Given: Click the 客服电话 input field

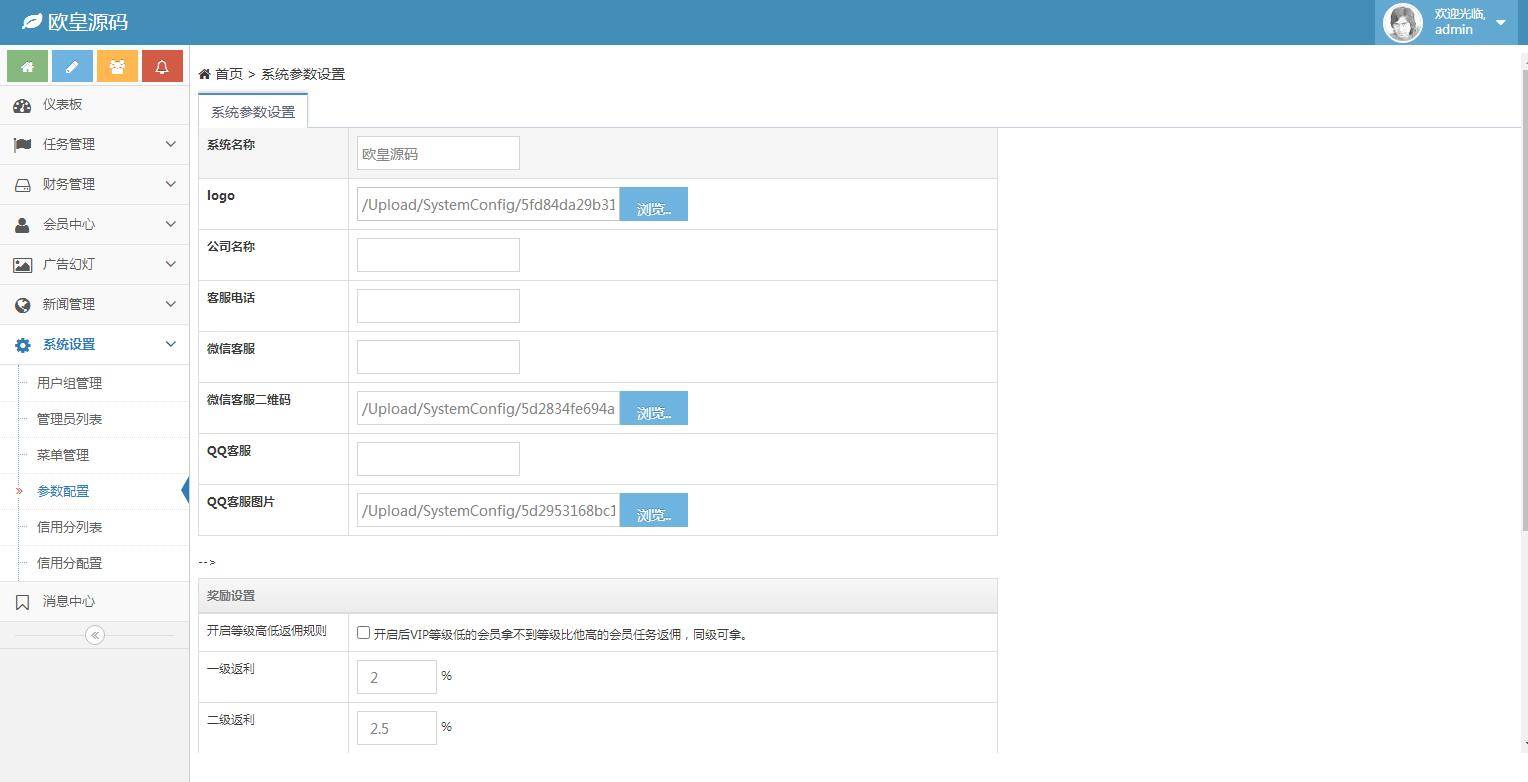Looking at the screenshot, I should (x=438, y=306).
